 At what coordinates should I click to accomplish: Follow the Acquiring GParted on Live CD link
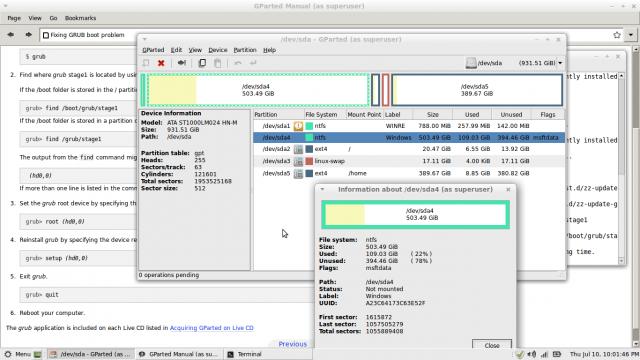[x=211, y=328]
